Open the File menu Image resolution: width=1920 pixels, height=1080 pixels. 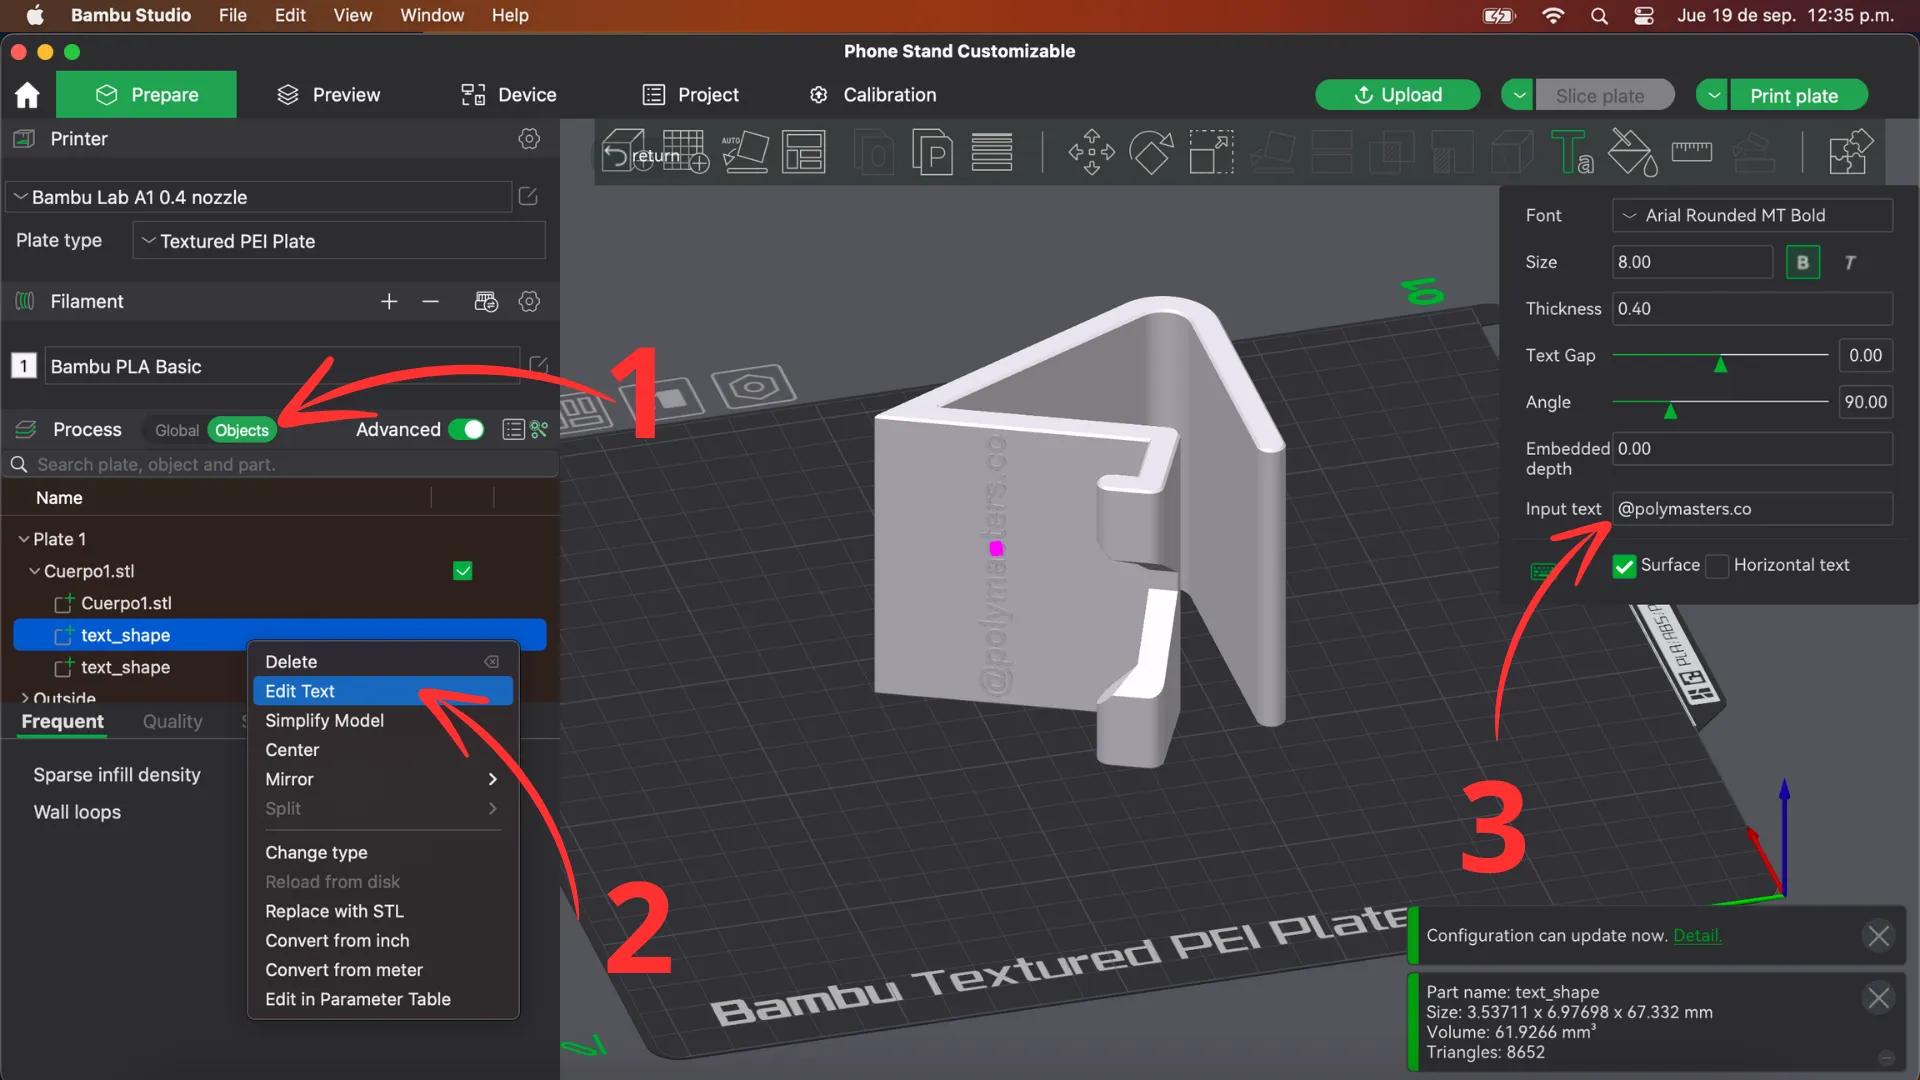point(232,16)
